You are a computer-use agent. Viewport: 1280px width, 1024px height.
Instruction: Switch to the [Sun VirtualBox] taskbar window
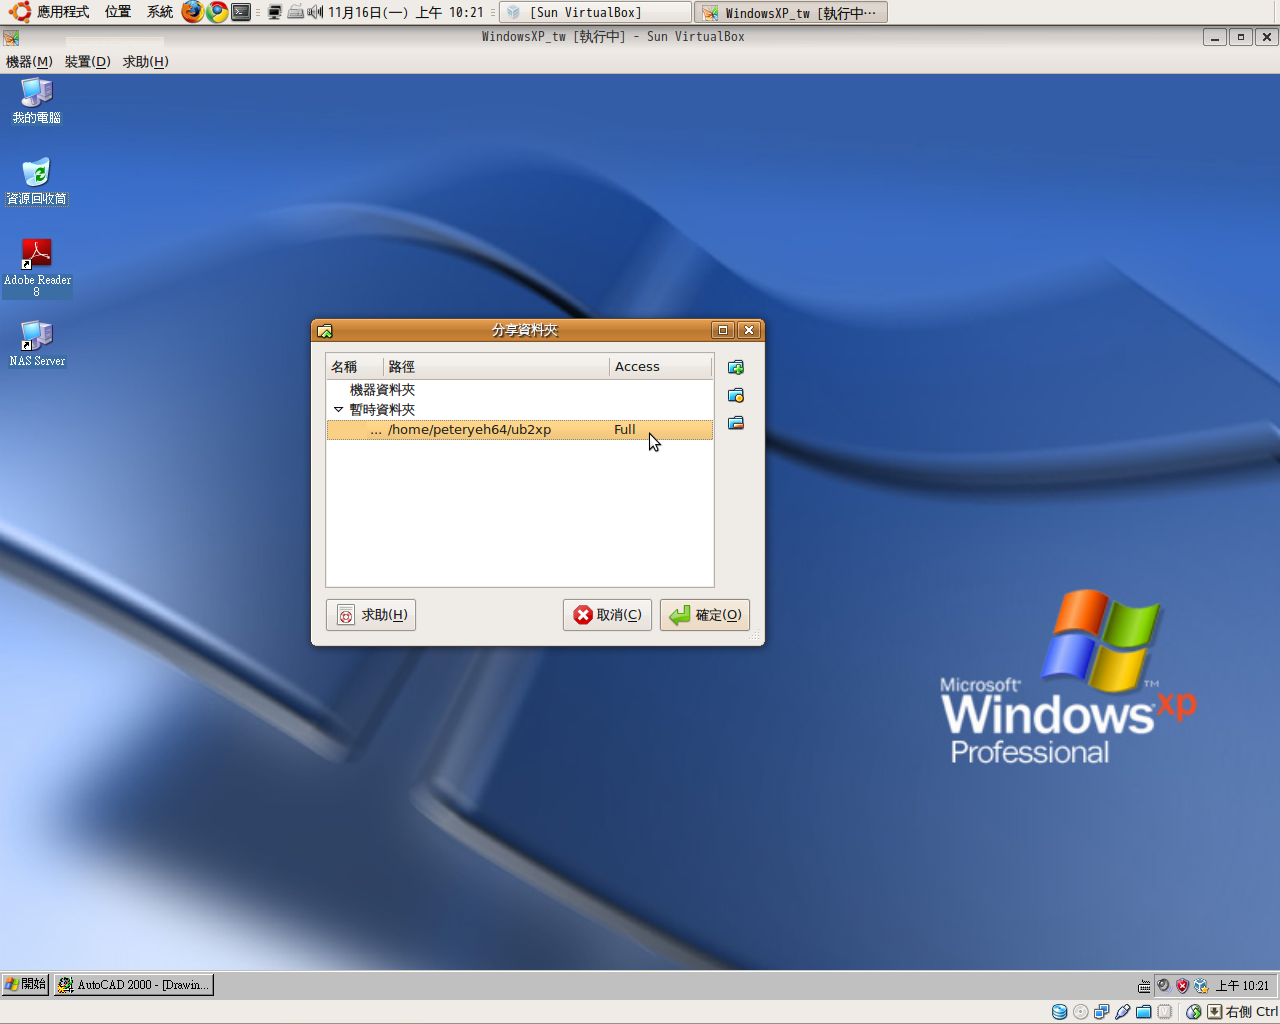point(595,12)
